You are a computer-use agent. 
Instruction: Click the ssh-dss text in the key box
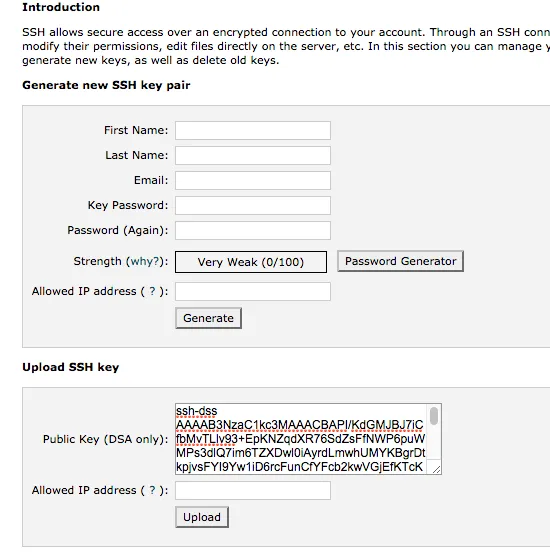click(x=196, y=411)
